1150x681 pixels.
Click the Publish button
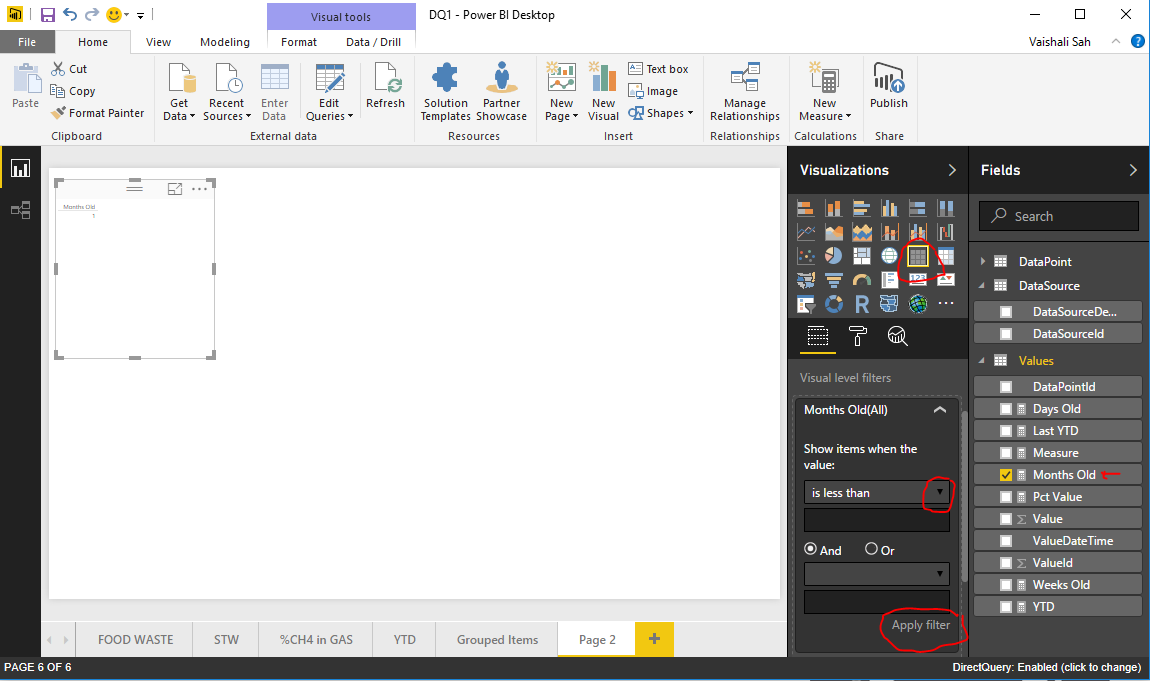click(x=889, y=86)
